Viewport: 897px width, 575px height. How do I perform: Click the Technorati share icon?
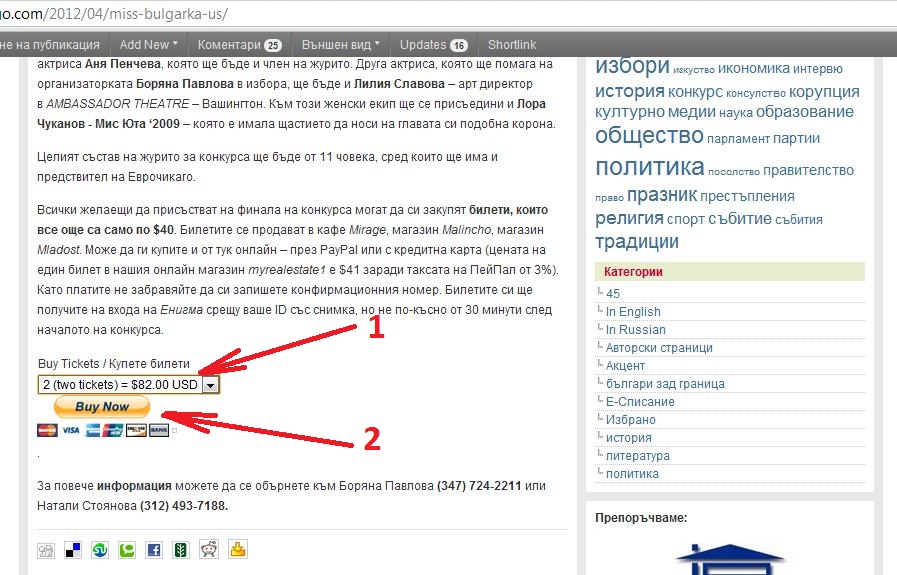point(127,550)
